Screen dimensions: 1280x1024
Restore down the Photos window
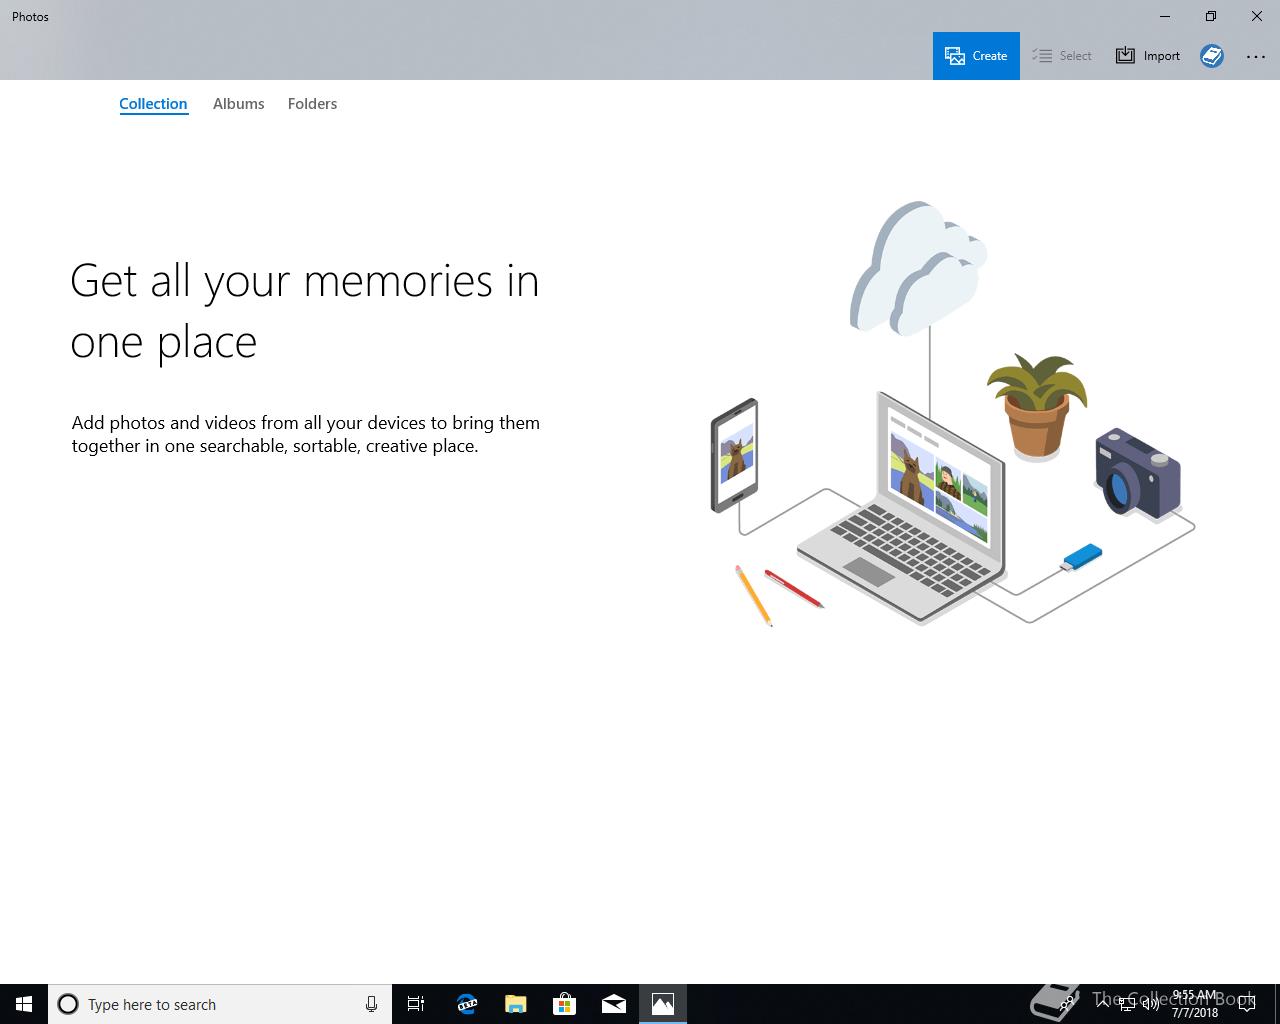(x=1211, y=16)
